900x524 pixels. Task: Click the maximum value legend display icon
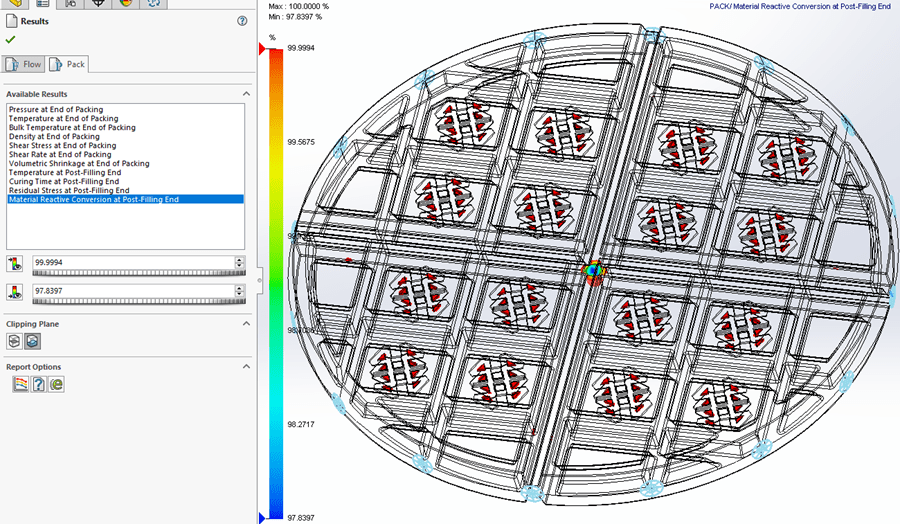[x=14, y=263]
